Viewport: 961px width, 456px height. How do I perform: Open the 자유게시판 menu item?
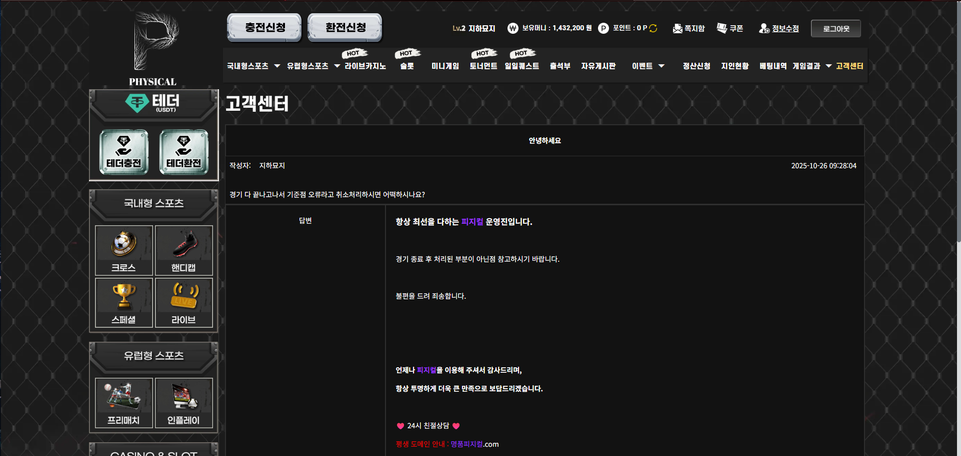click(x=598, y=66)
